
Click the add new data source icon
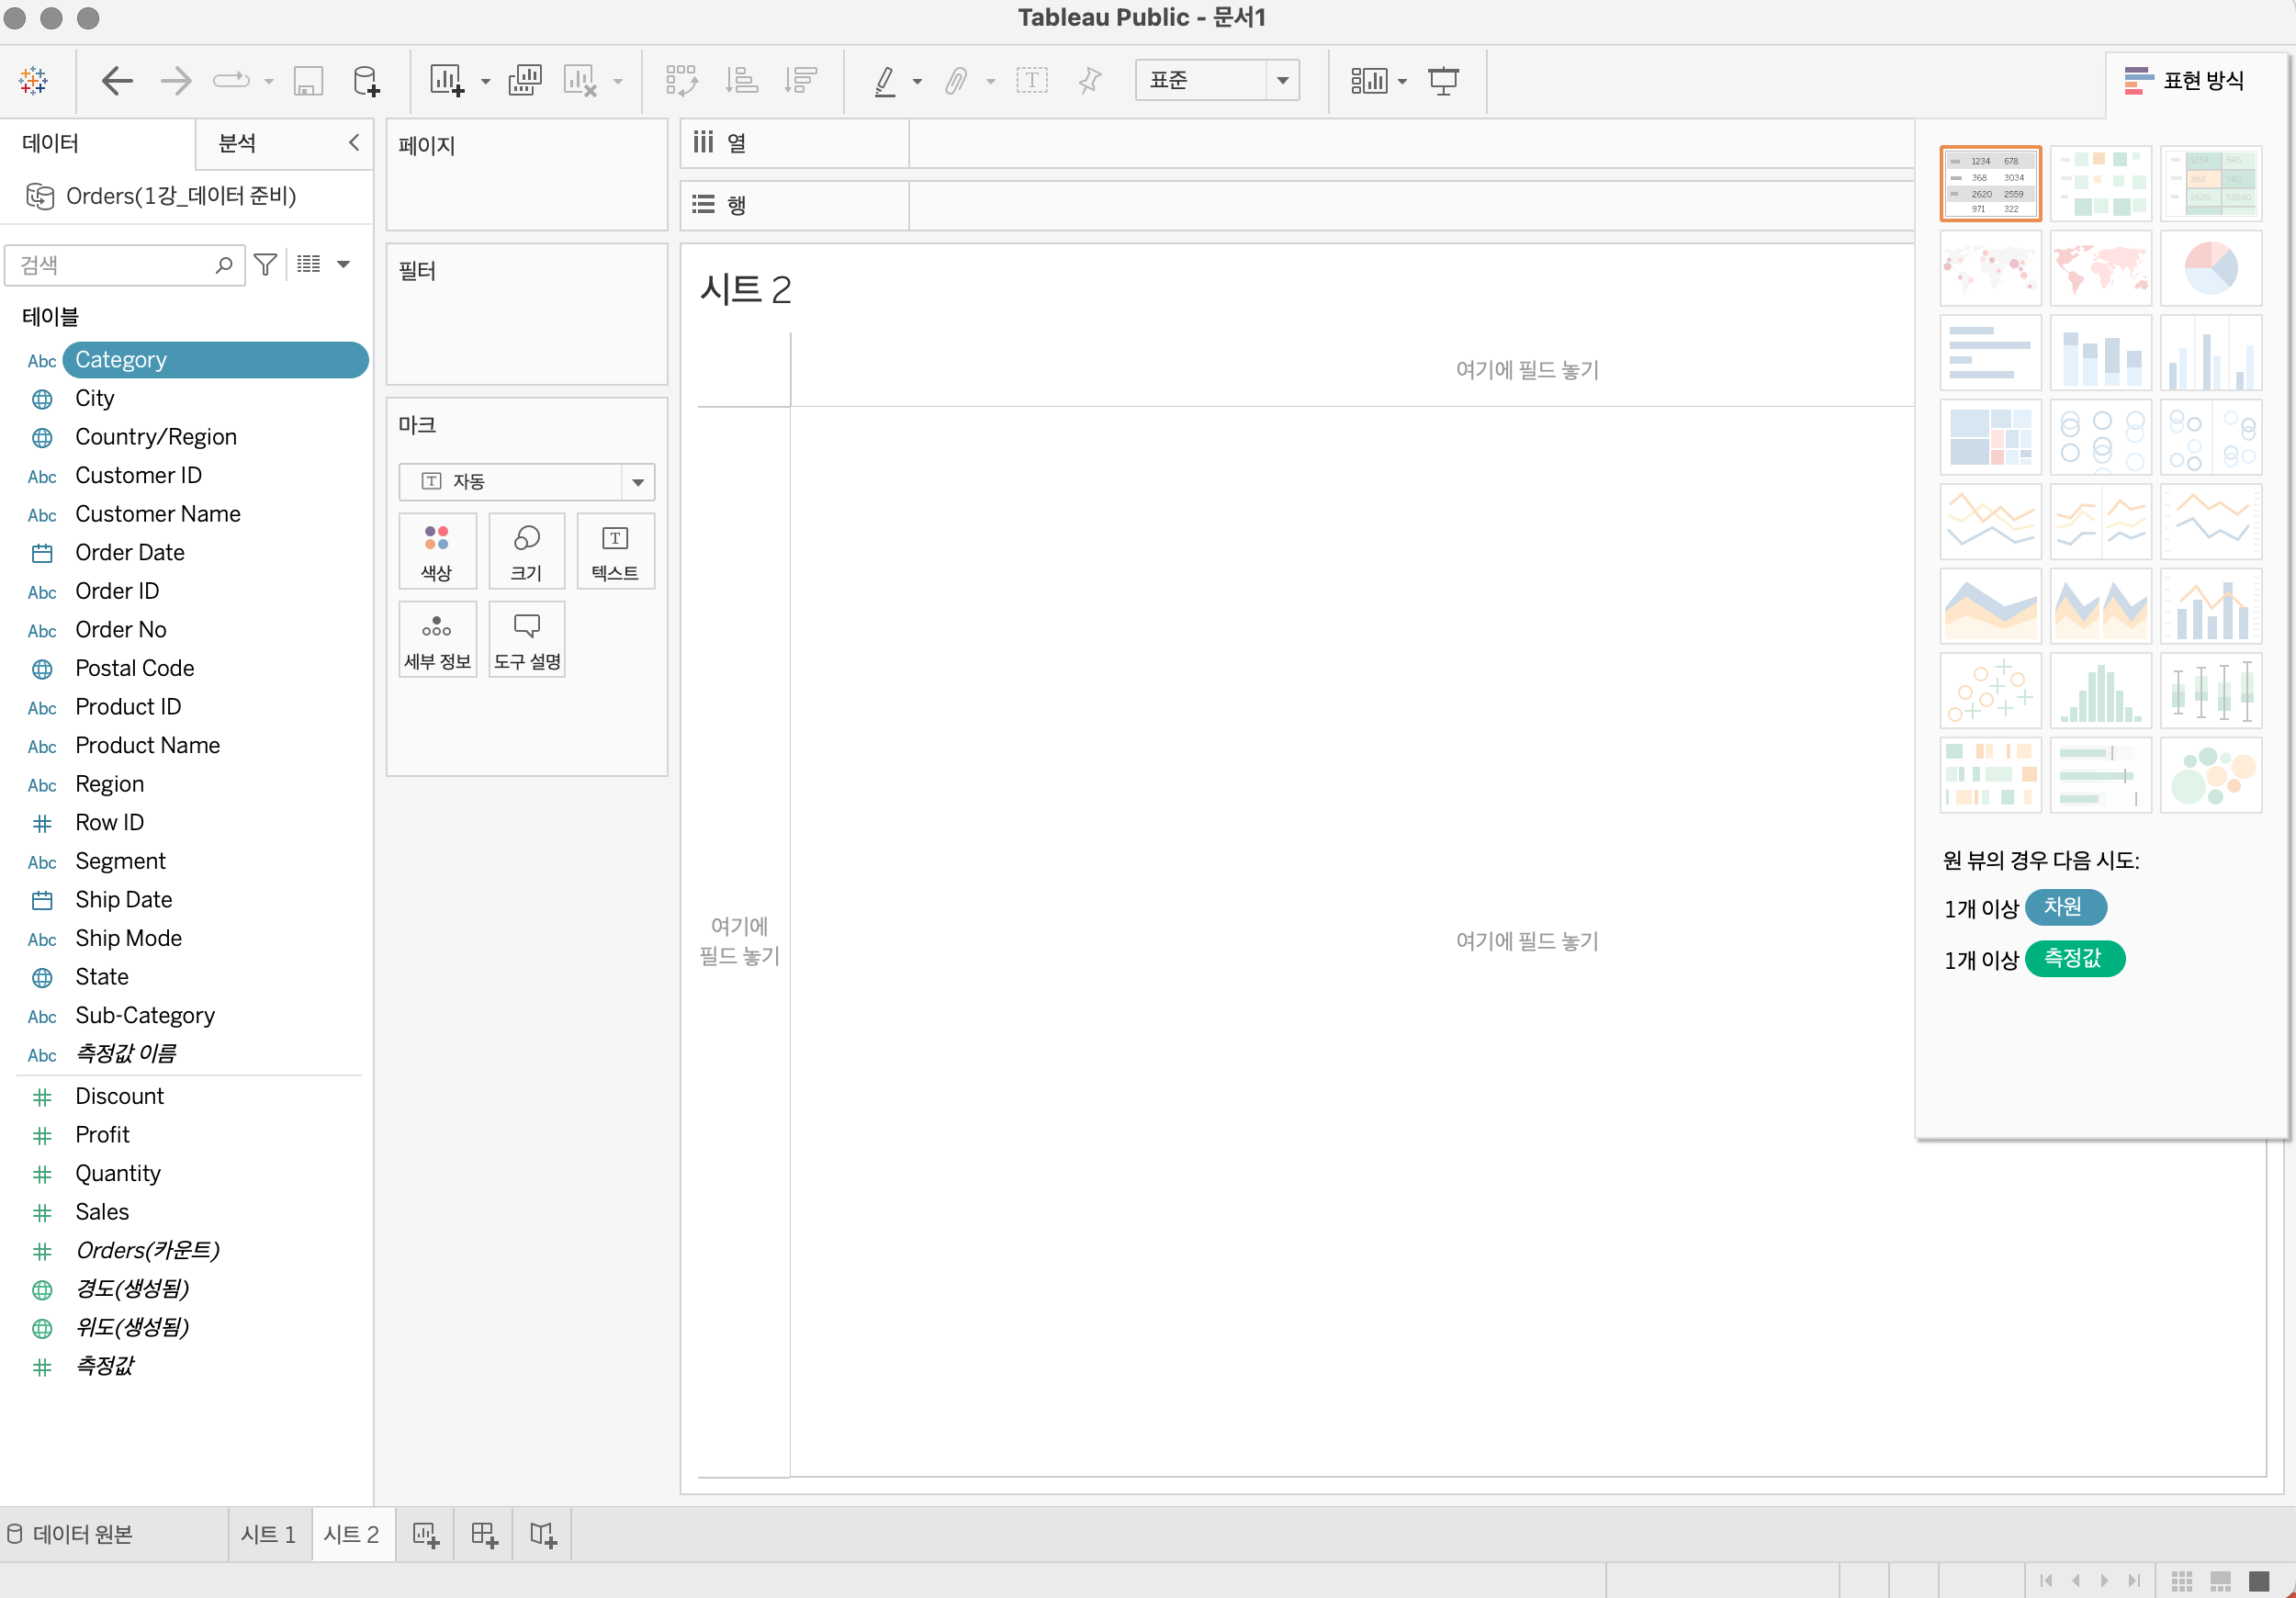366,81
